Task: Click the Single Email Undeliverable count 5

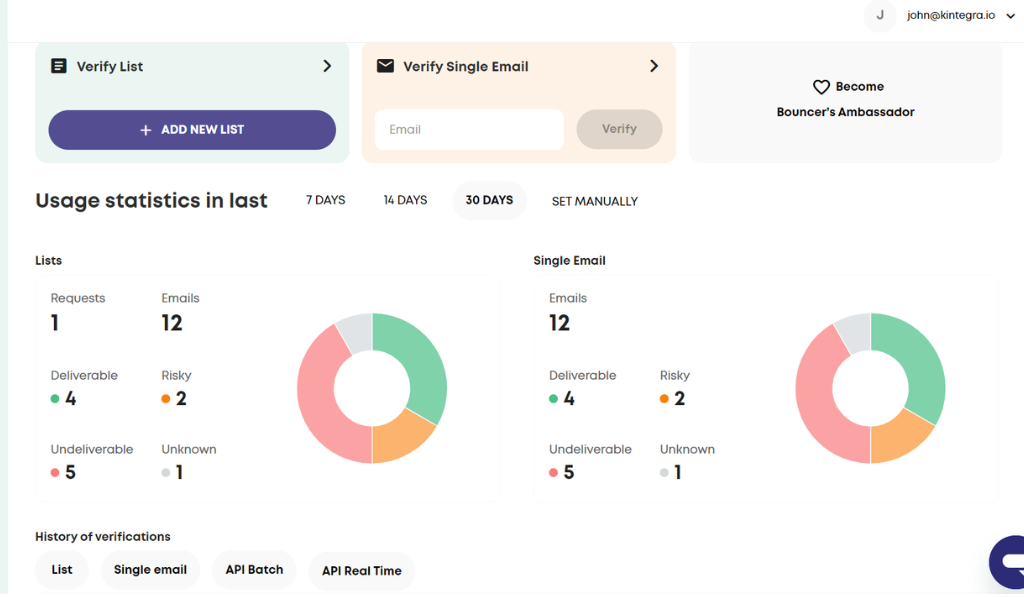Action: point(569,472)
